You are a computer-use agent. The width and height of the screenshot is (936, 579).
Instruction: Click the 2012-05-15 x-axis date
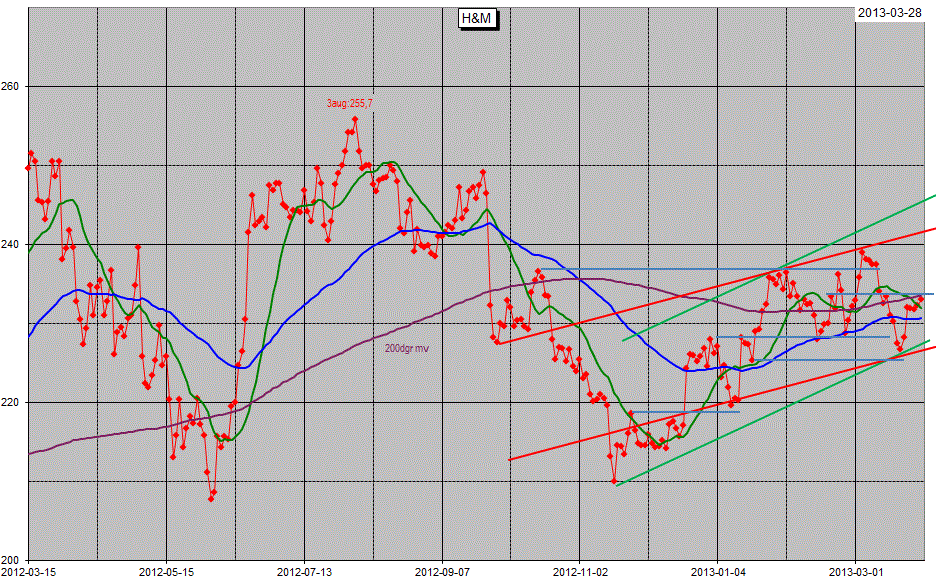166,572
